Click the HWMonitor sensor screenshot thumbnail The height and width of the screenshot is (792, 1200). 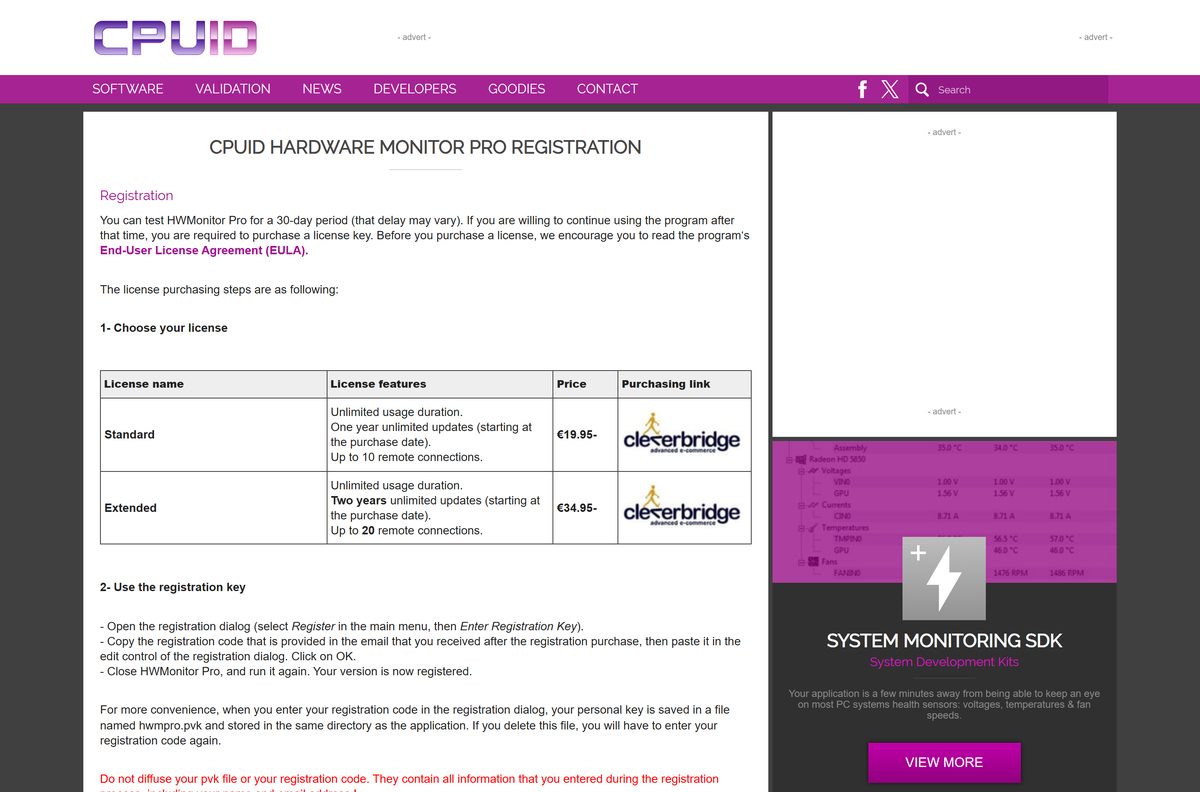pos(944,510)
